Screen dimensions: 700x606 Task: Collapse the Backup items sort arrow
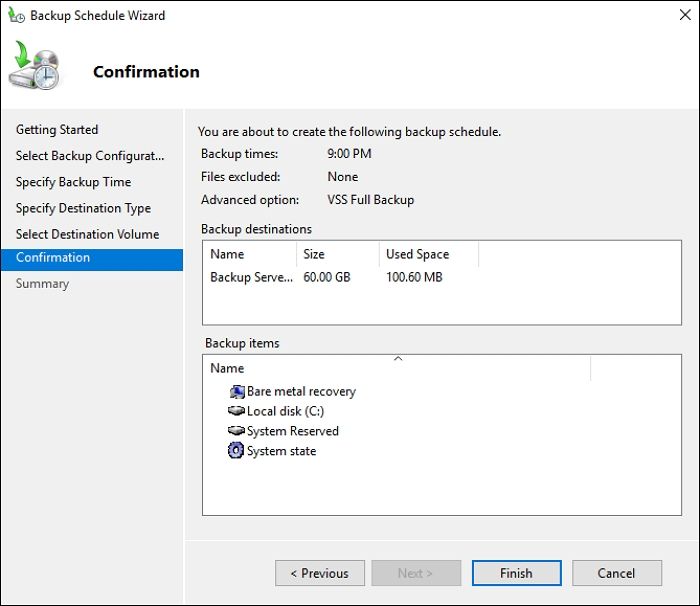pyautogui.click(x=397, y=358)
